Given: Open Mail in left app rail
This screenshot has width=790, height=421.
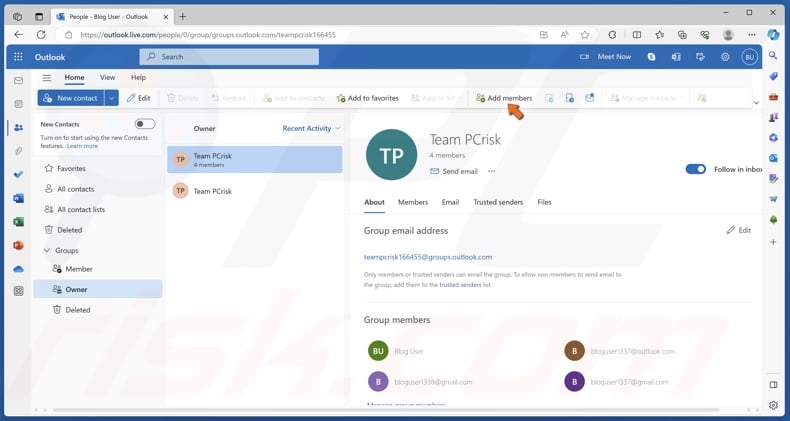Looking at the screenshot, I should (x=19, y=81).
